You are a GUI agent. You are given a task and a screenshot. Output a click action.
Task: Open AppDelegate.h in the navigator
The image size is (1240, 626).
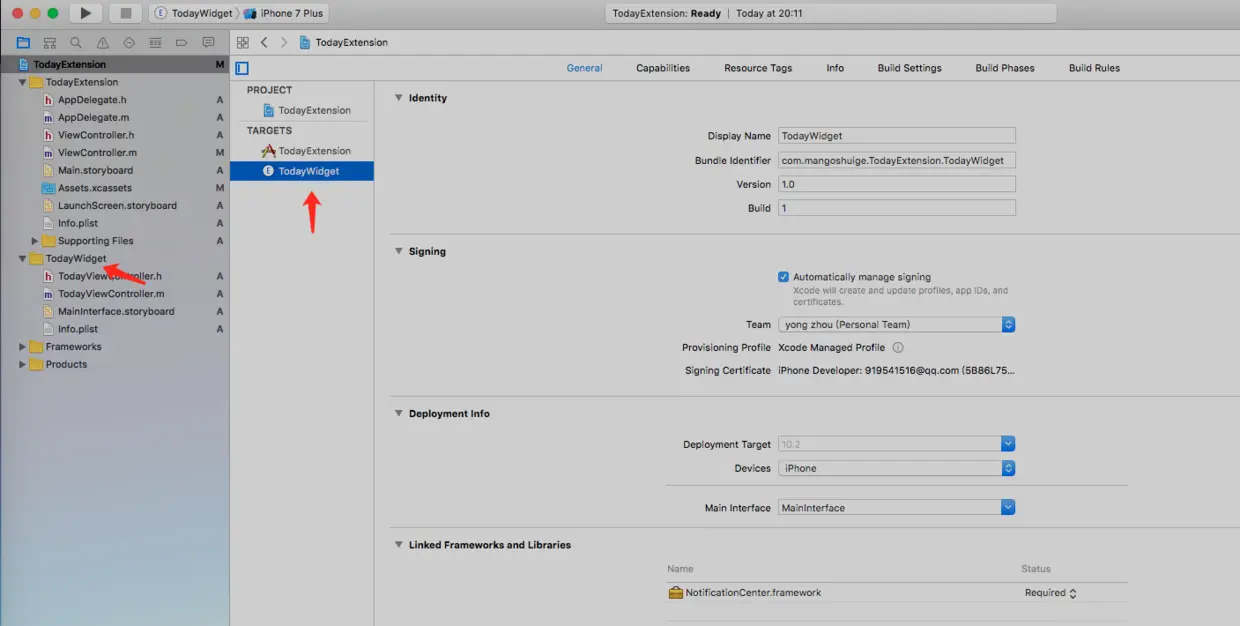tap(92, 100)
